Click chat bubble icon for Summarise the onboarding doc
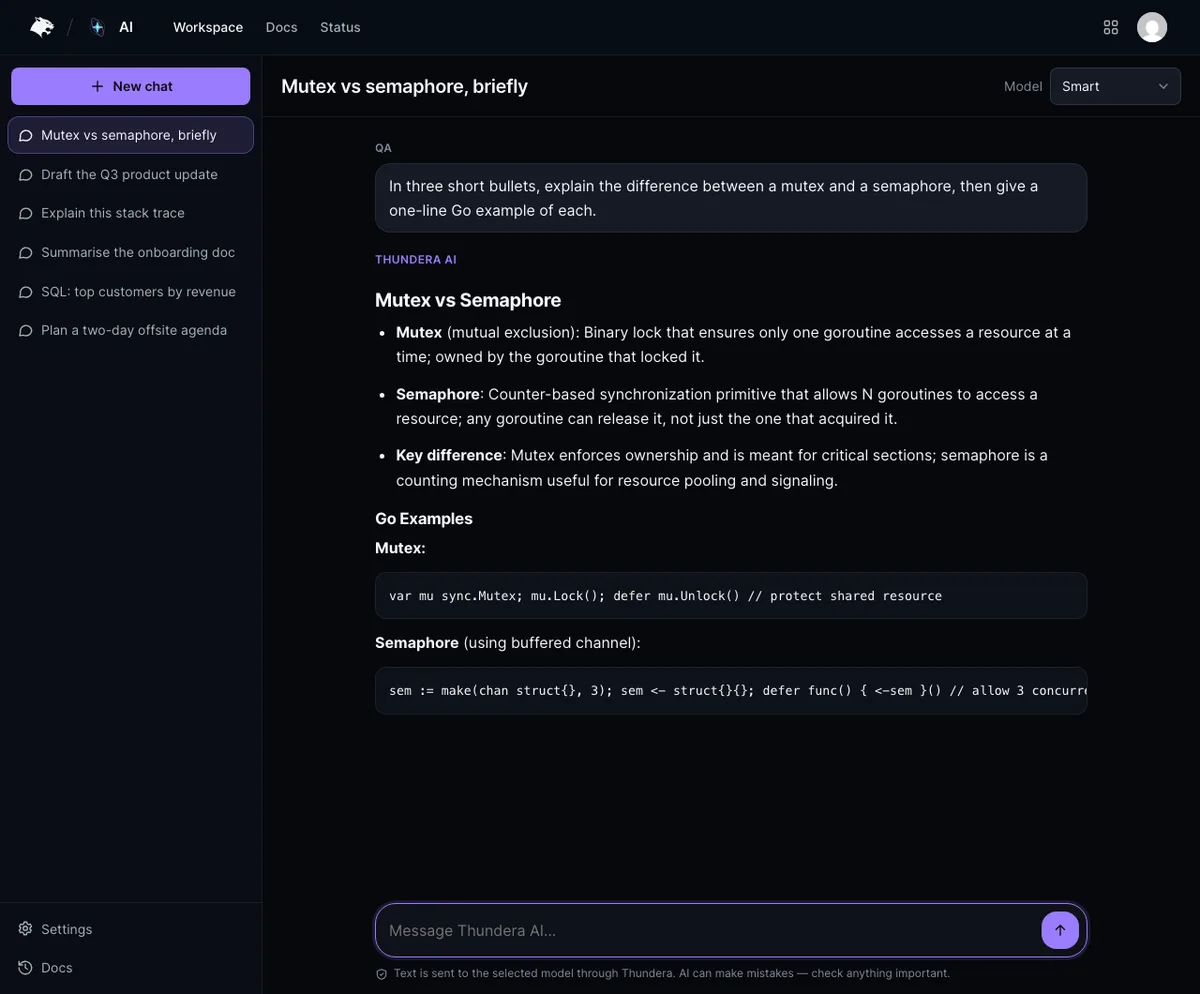 [x=26, y=252]
